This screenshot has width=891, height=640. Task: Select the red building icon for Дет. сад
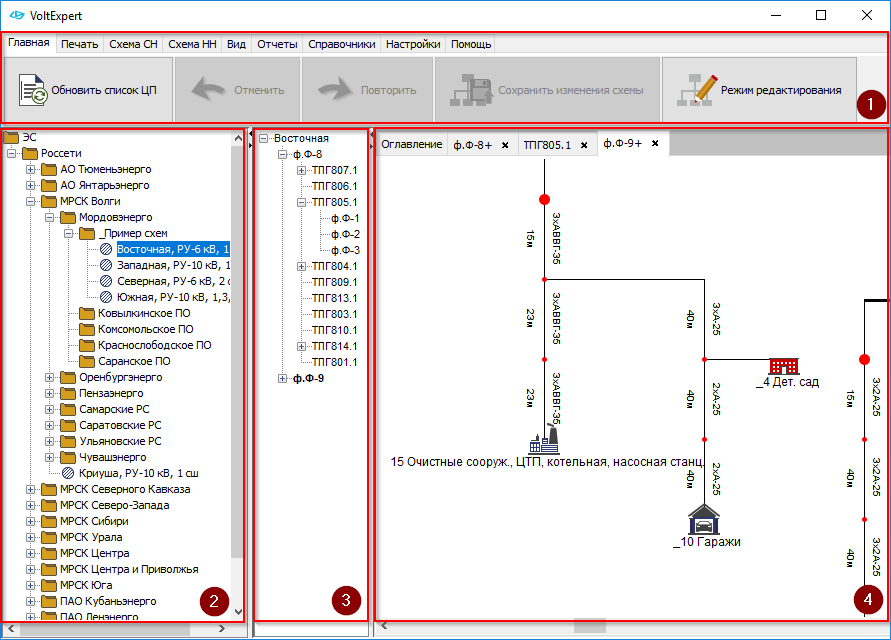(784, 366)
